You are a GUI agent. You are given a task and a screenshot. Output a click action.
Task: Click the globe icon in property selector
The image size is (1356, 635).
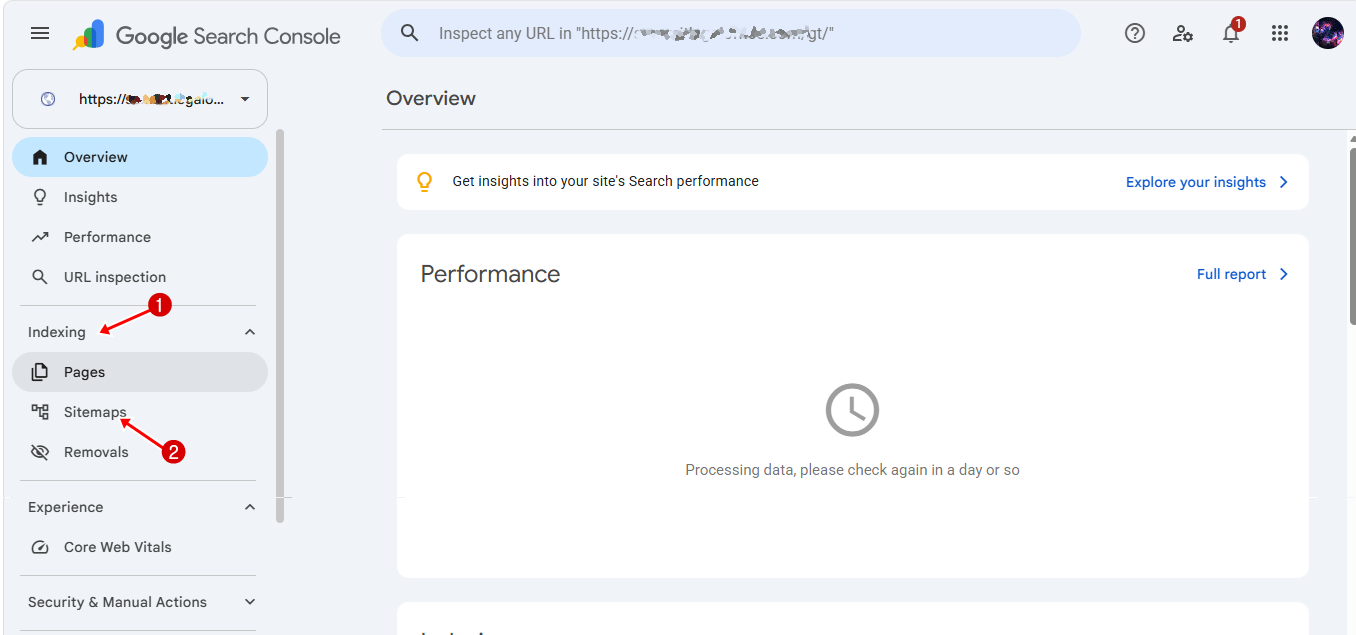click(48, 99)
